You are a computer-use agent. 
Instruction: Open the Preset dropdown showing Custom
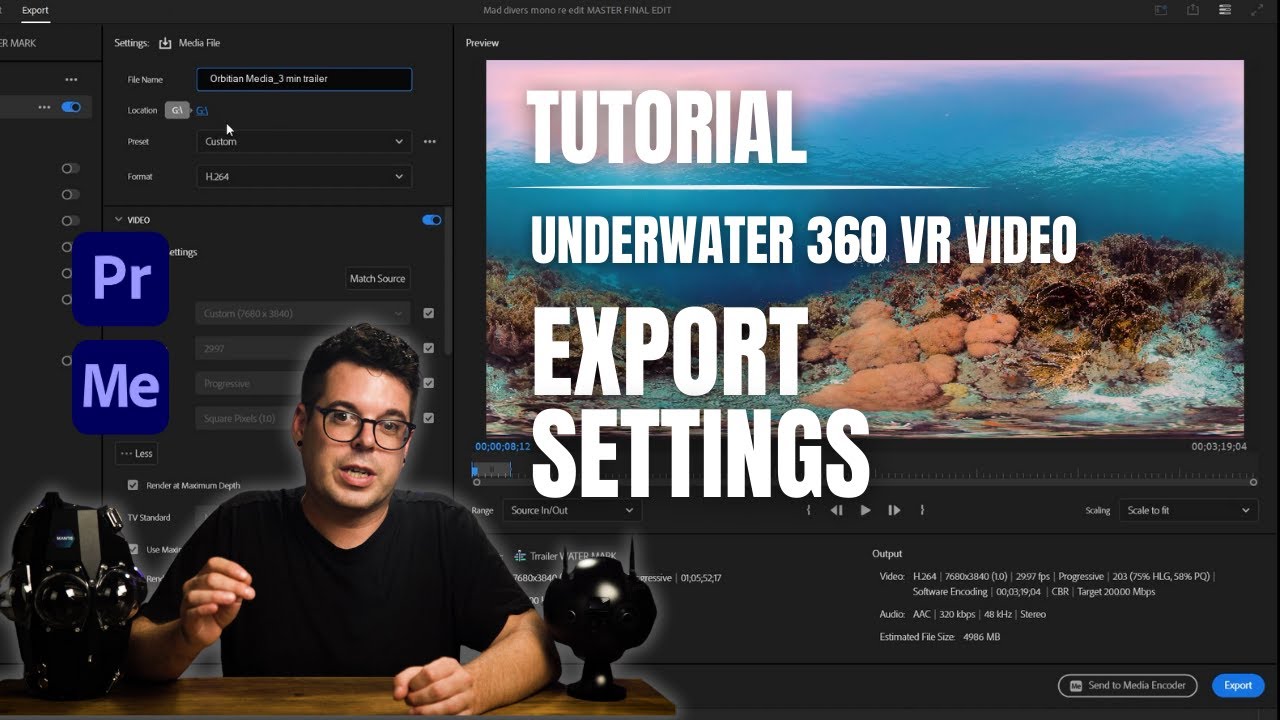click(x=304, y=142)
